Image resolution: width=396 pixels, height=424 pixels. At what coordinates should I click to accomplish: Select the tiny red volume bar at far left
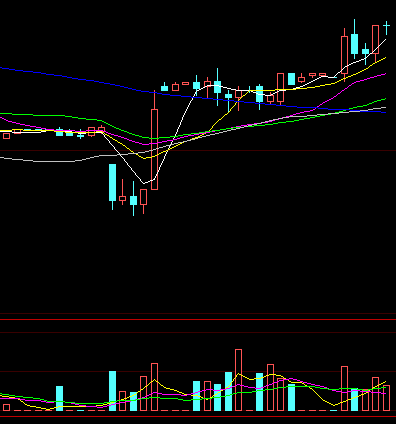pyautogui.click(x=6, y=407)
